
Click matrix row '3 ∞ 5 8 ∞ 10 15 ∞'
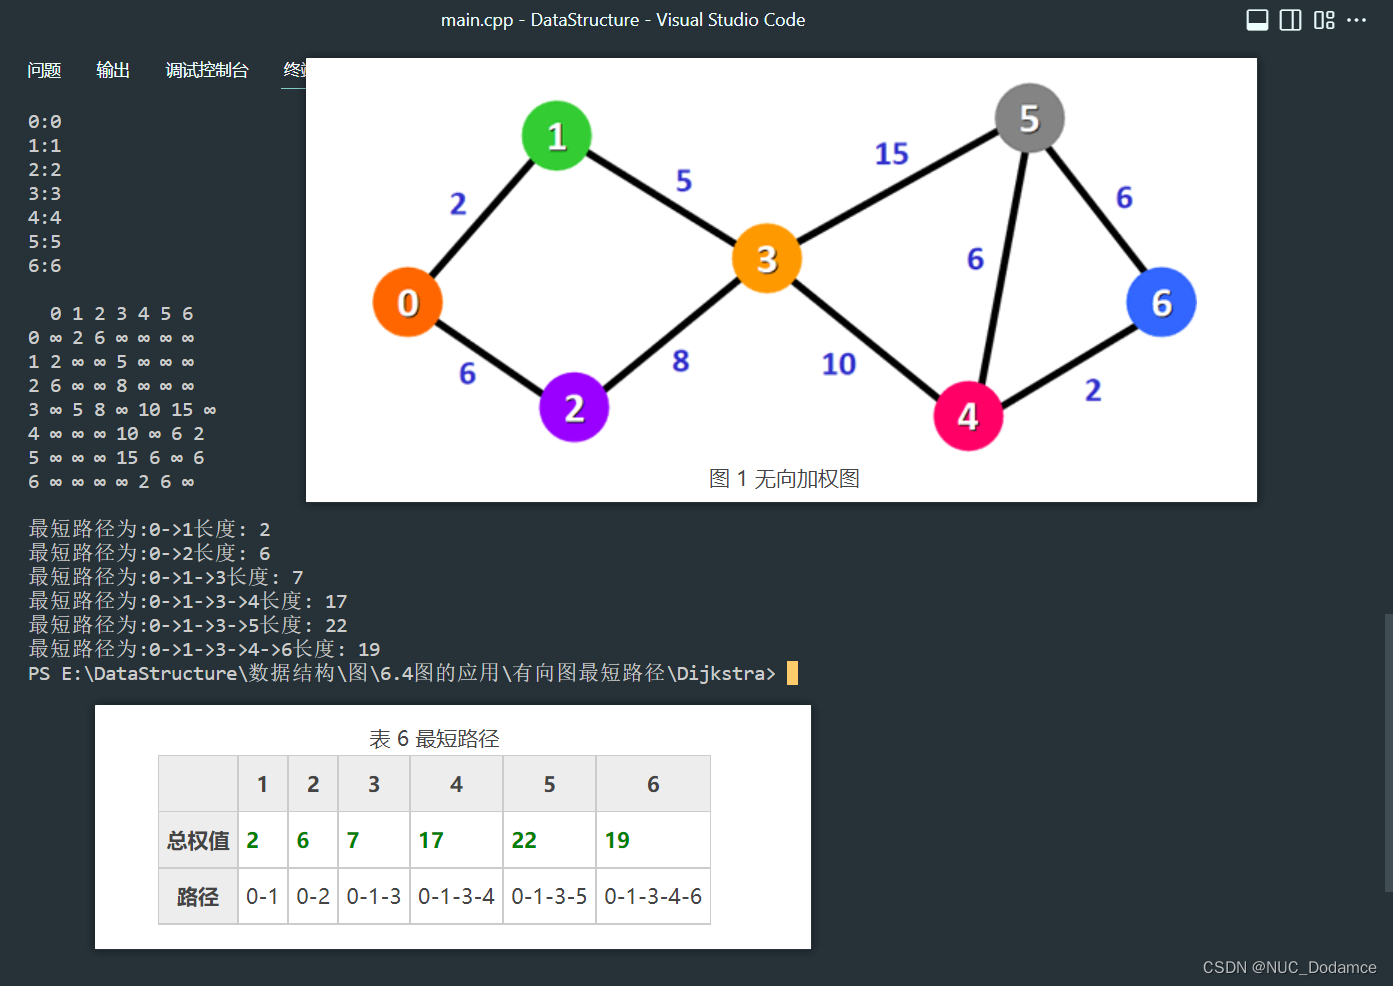click(x=122, y=410)
